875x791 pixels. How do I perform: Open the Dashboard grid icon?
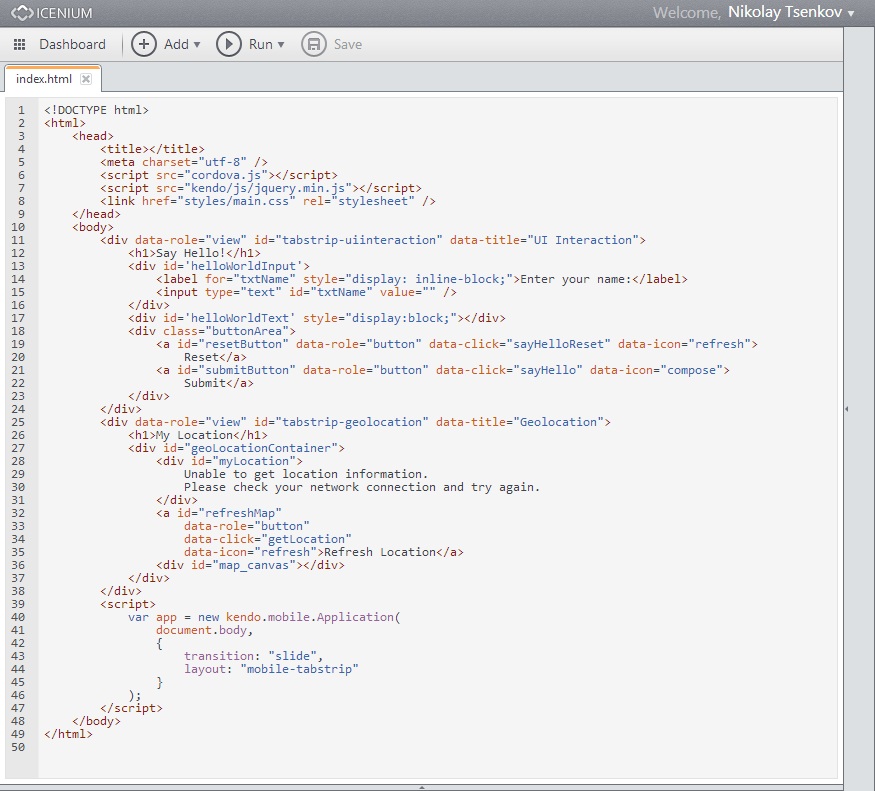click(20, 45)
